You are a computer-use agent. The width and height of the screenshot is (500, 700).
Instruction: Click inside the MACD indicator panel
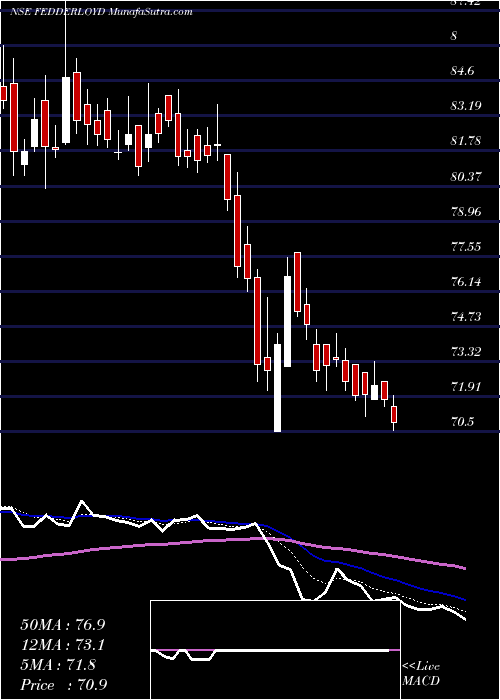coord(275,650)
